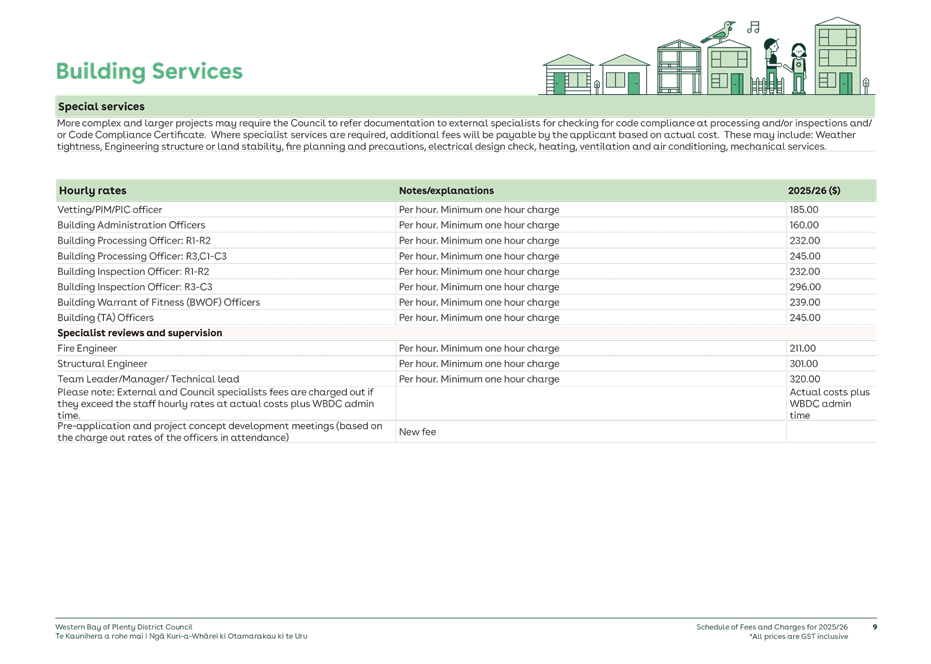The width and height of the screenshot is (931, 664).
Task: Select the Specialist reviews and supervision row
Action: [140, 333]
